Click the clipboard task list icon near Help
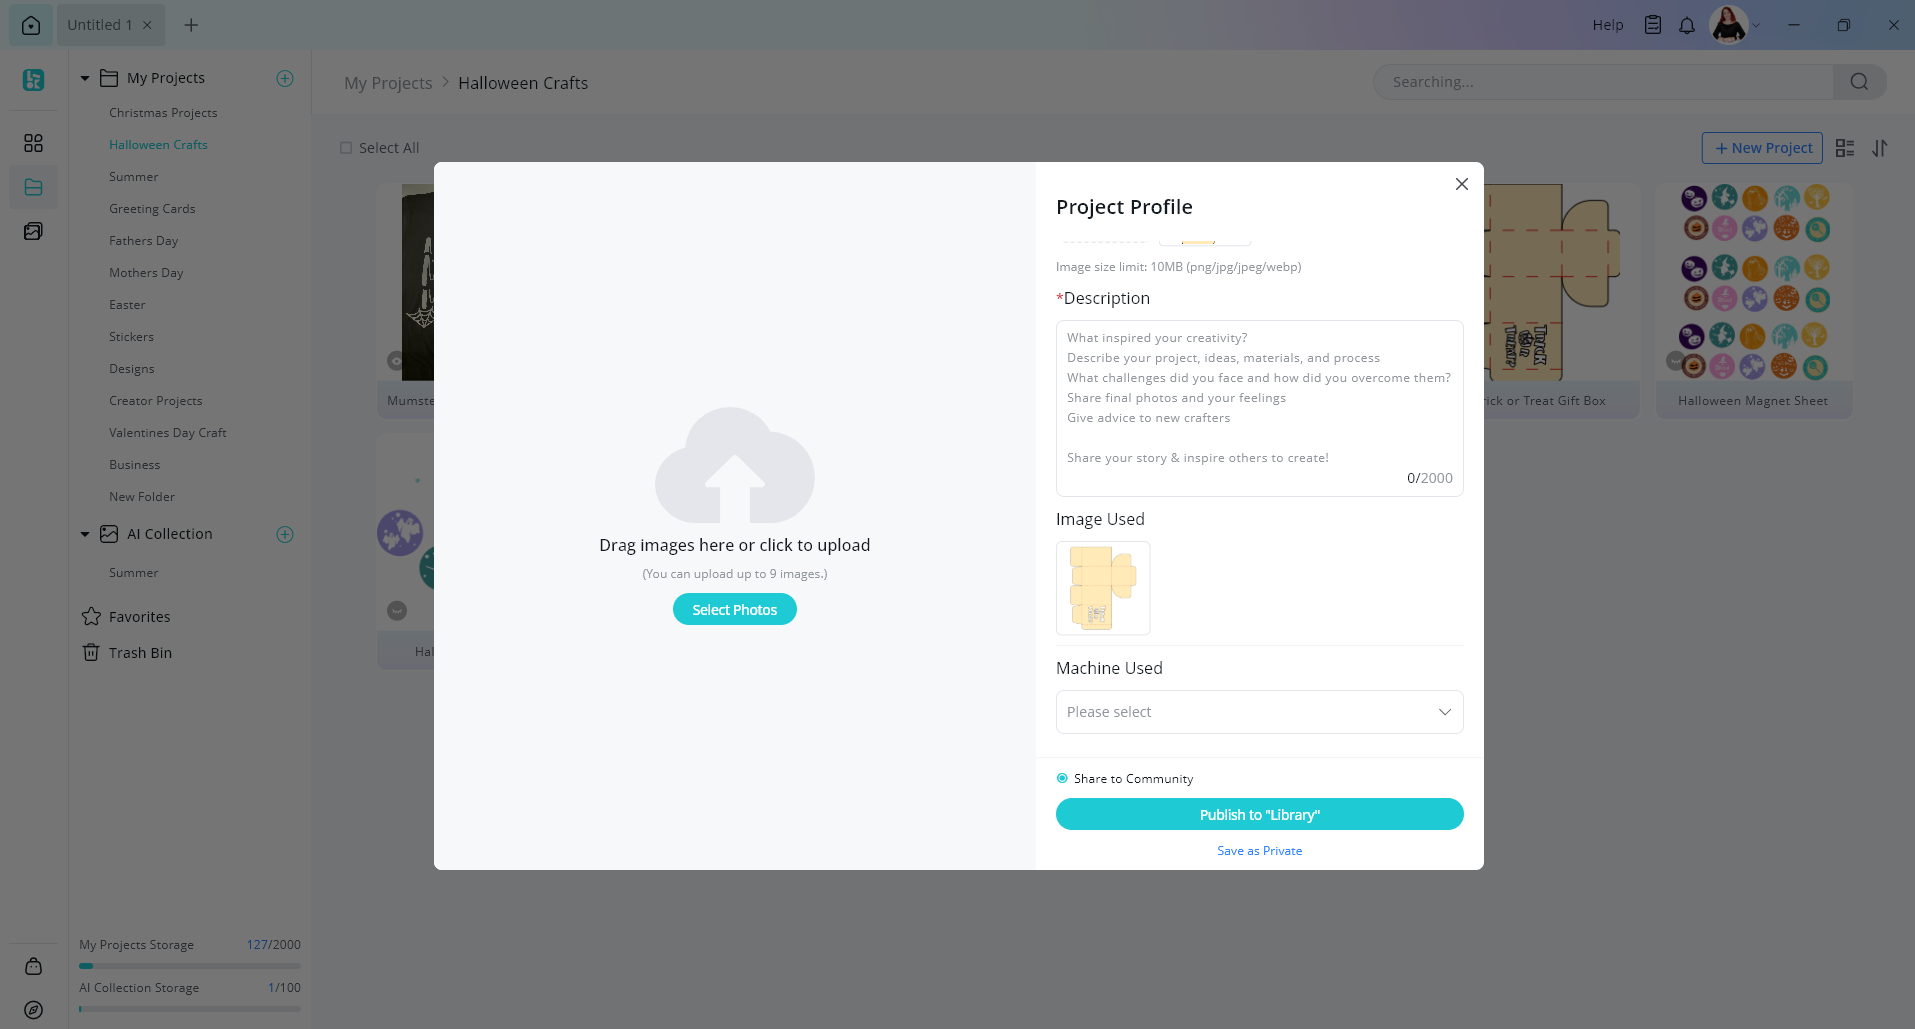Image resolution: width=1915 pixels, height=1029 pixels. coord(1653,25)
